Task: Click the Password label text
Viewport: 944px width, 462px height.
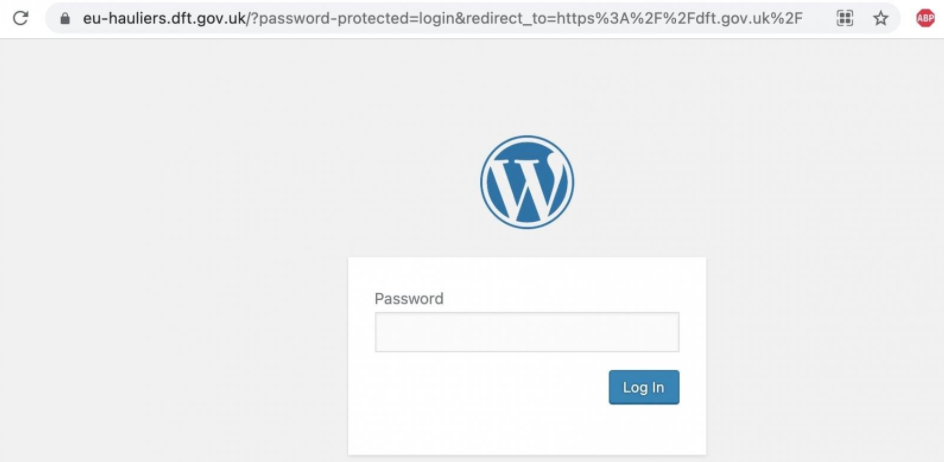Action: tap(409, 298)
